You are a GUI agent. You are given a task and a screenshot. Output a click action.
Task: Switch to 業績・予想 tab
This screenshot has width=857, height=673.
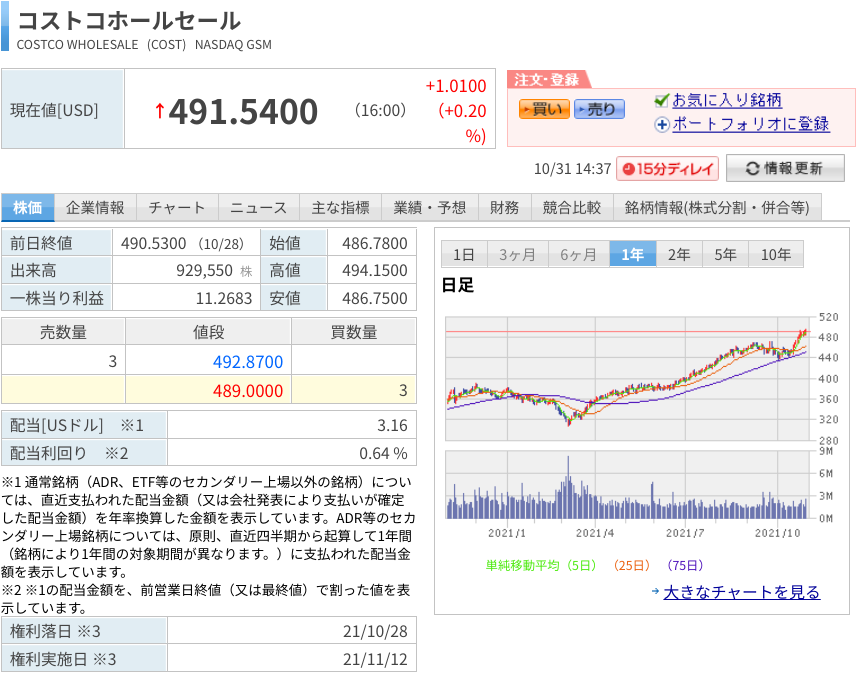(430, 208)
